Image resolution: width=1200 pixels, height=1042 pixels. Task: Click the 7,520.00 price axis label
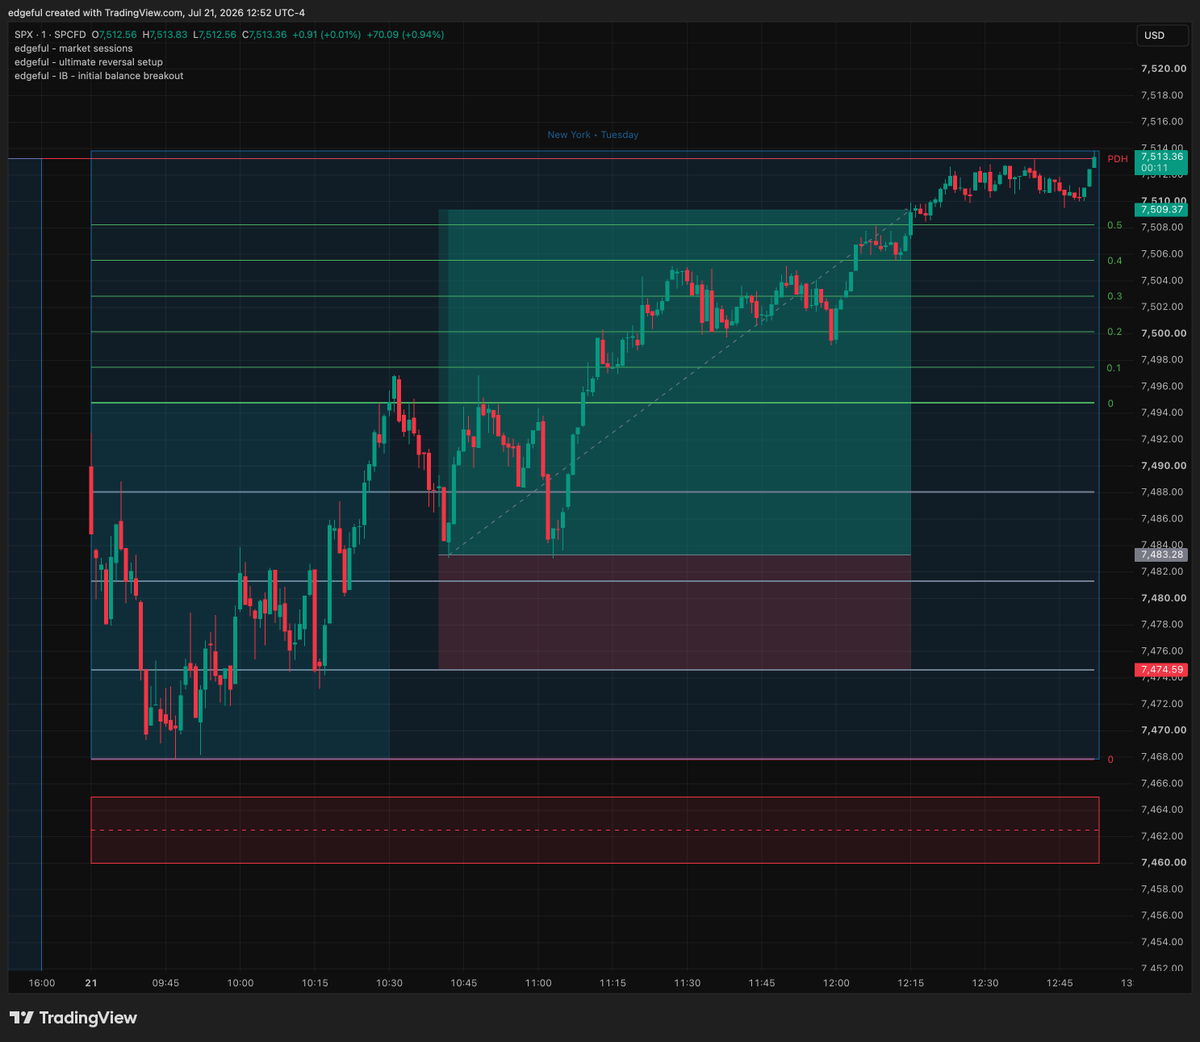click(1163, 69)
